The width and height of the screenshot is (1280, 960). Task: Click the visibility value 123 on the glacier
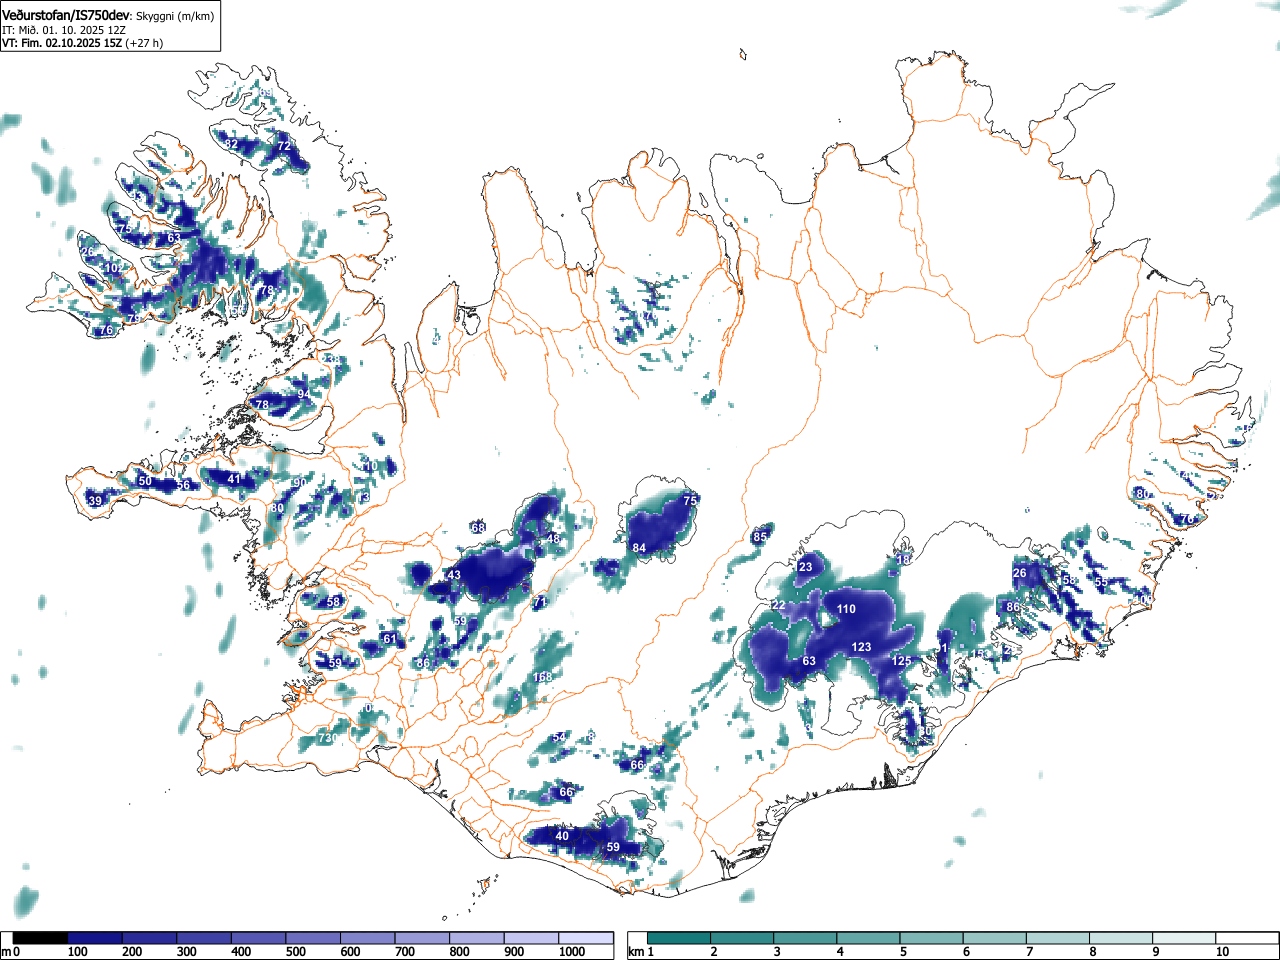[861, 647]
